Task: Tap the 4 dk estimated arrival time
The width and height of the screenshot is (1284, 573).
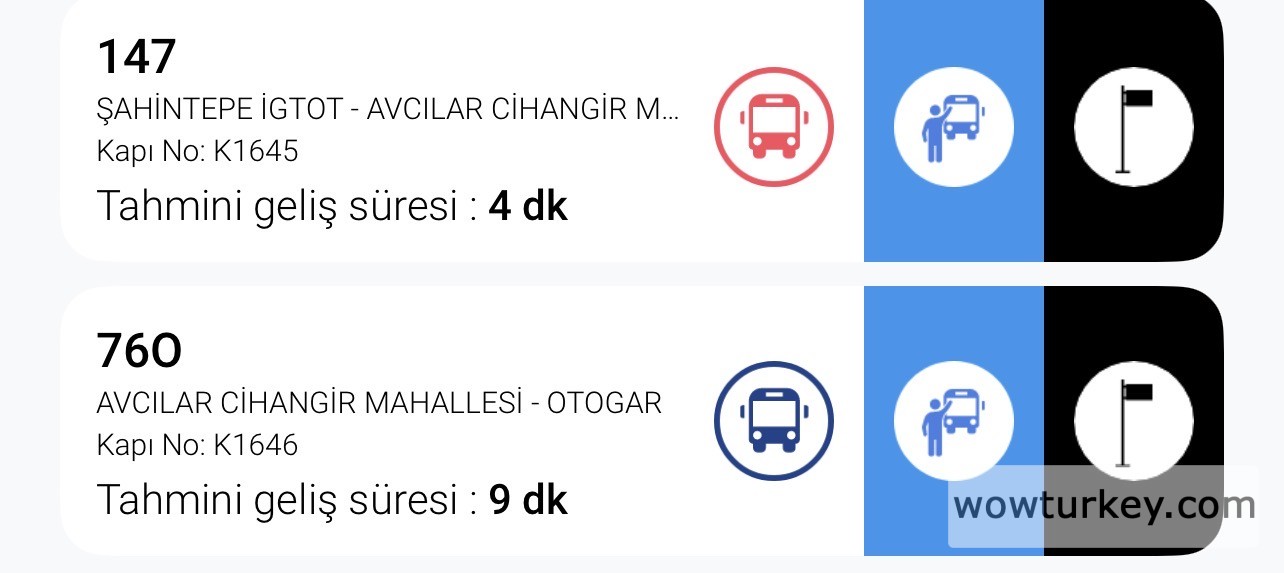Action: [528, 207]
